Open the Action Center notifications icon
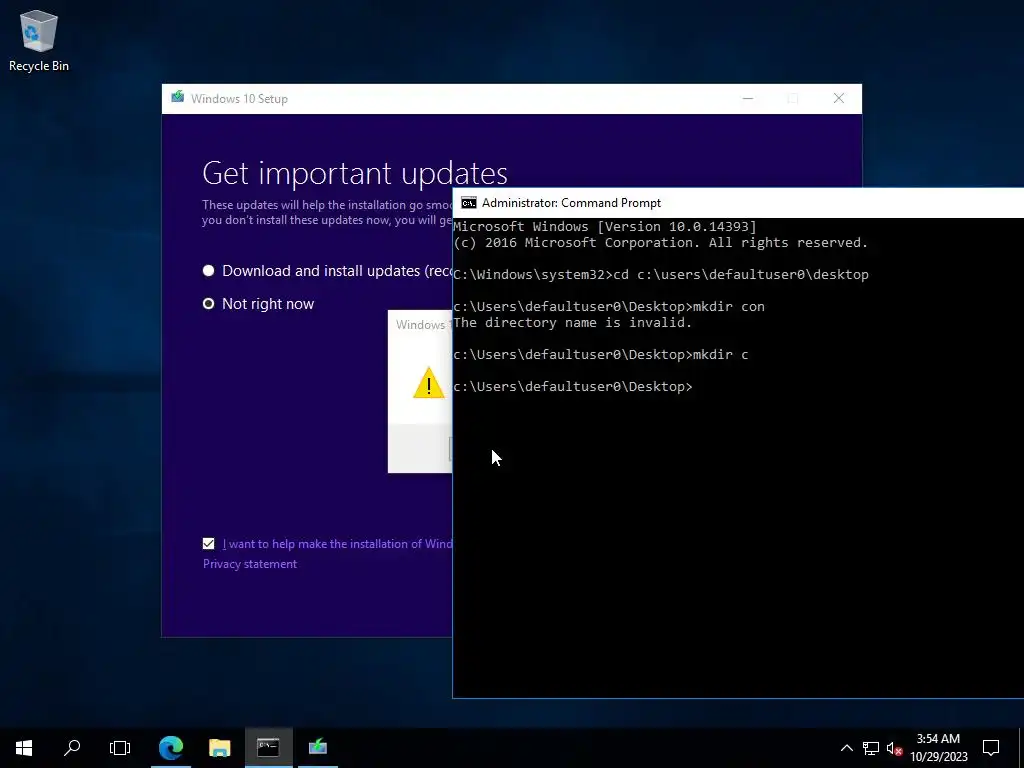The height and width of the screenshot is (768, 1024). [991, 748]
